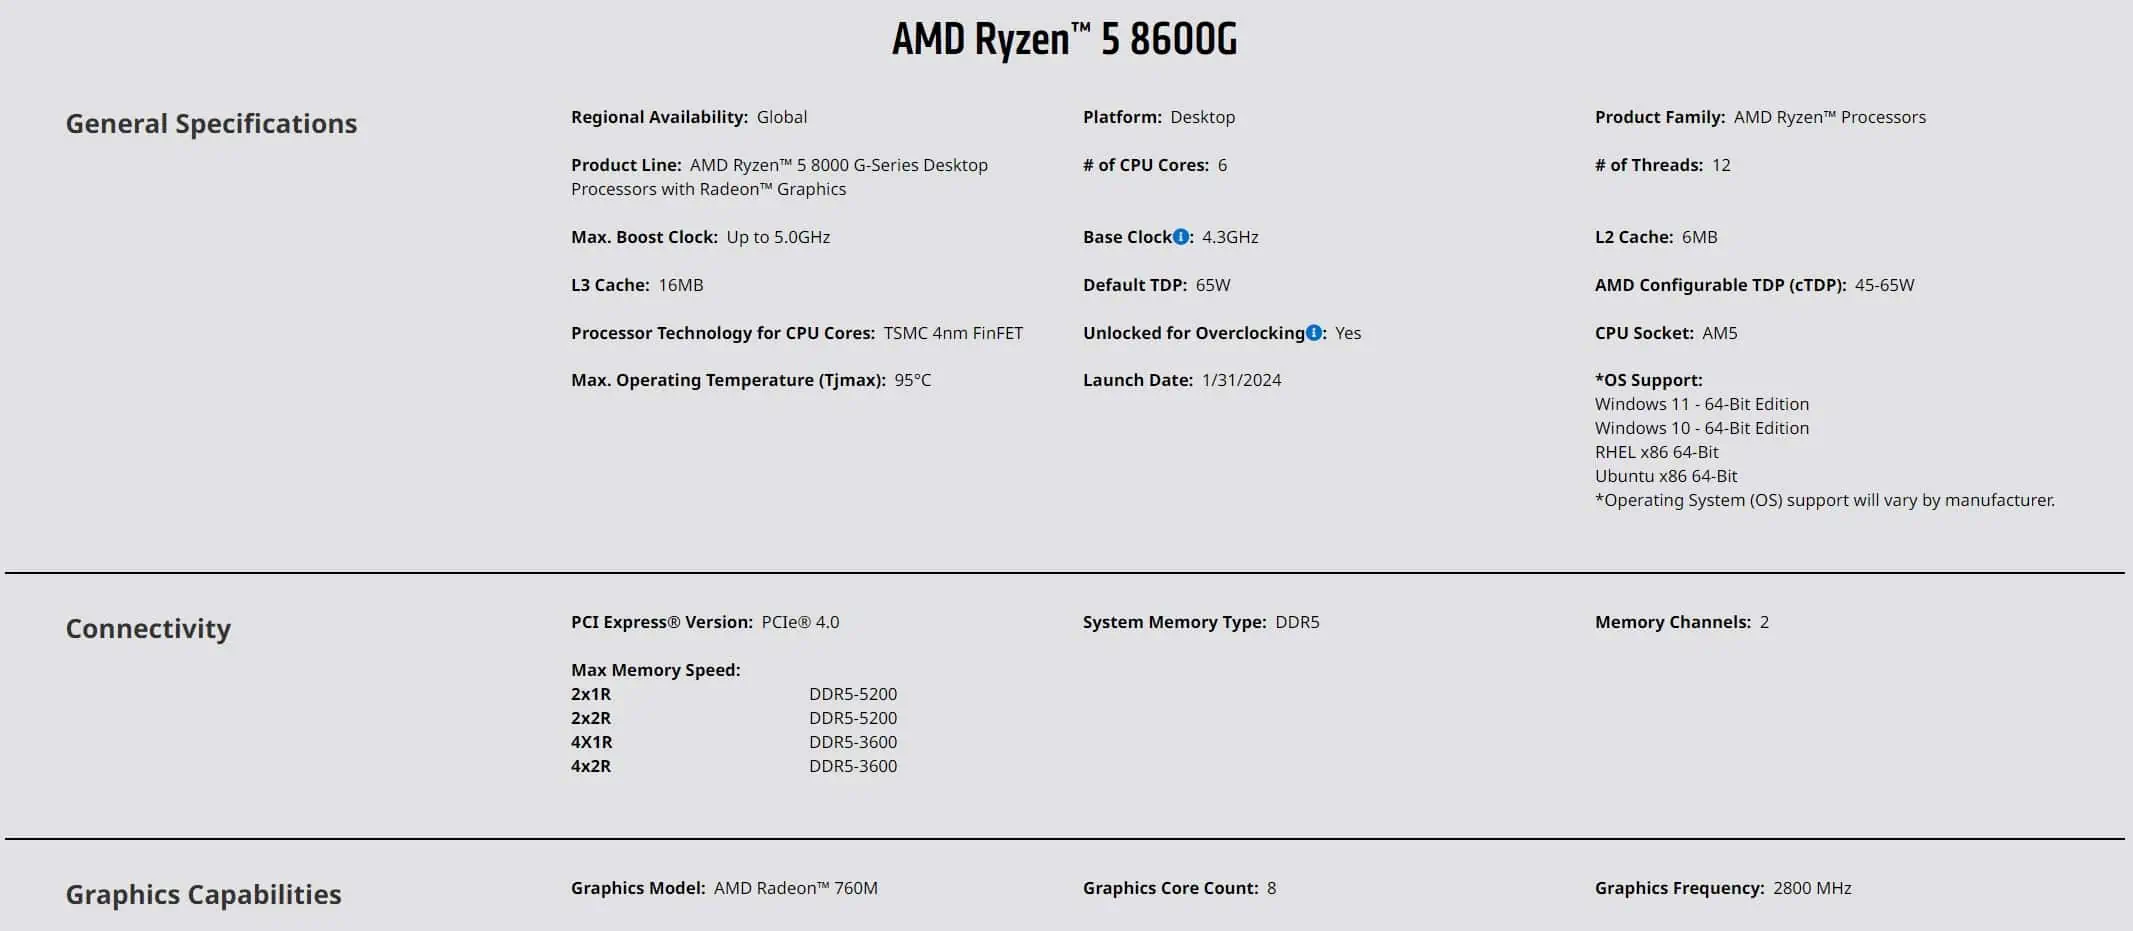Select the Connectivity section heading

pos(148,629)
